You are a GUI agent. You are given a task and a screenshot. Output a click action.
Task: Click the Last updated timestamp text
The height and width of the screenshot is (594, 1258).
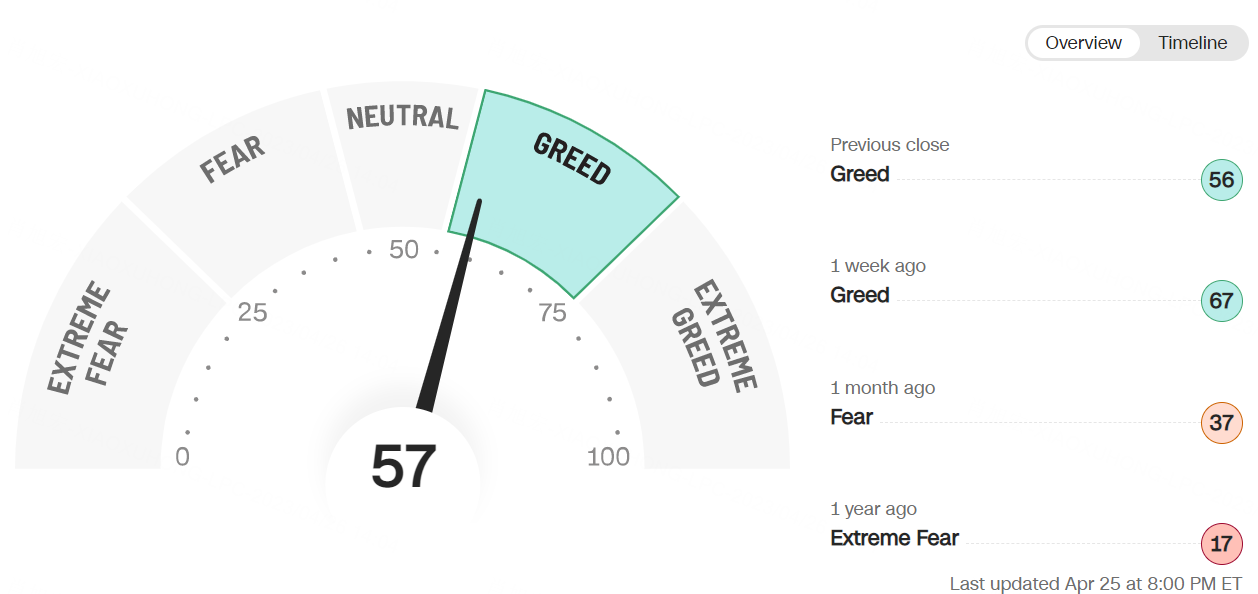click(x=1095, y=583)
